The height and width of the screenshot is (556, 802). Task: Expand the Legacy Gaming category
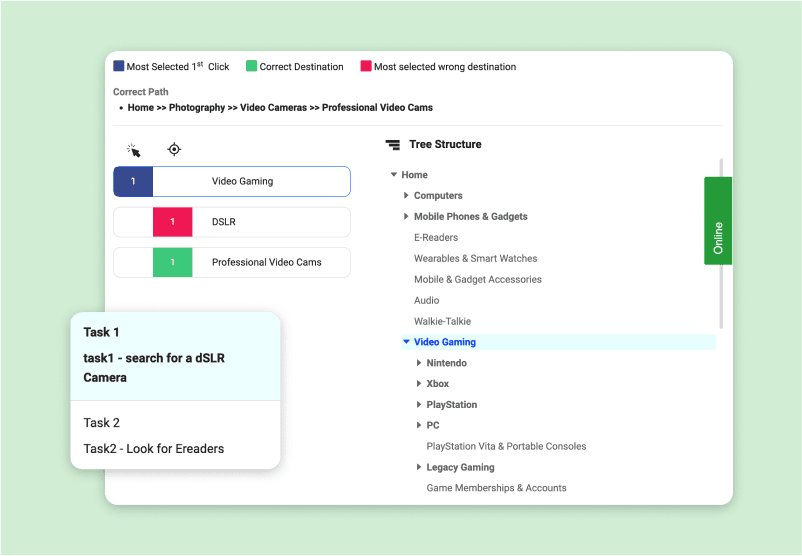[419, 467]
